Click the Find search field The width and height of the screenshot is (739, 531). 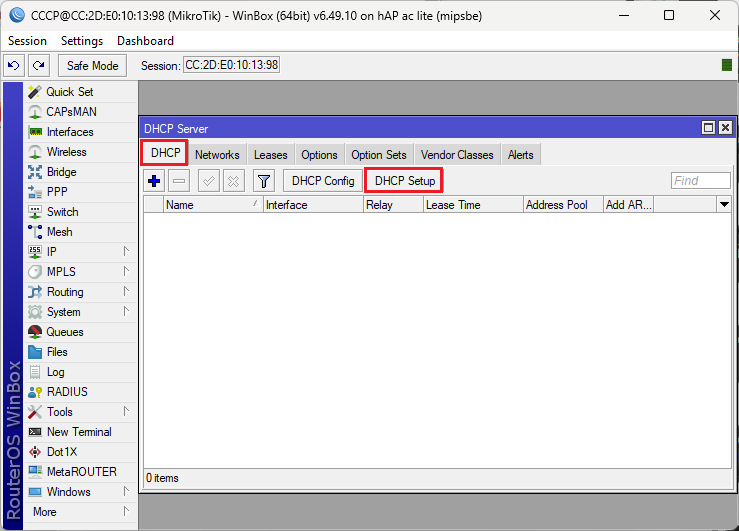point(701,180)
